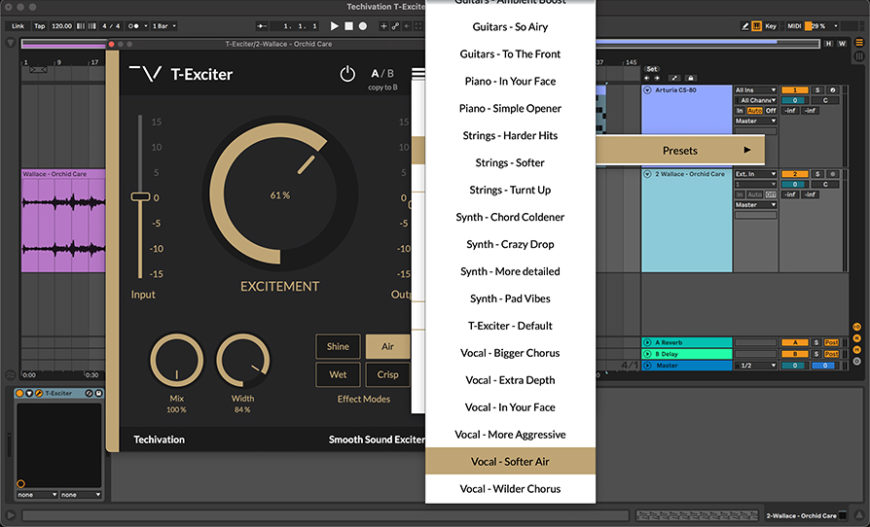
Task: Click the automation arm link icon
Action: (x=395, y=26)
